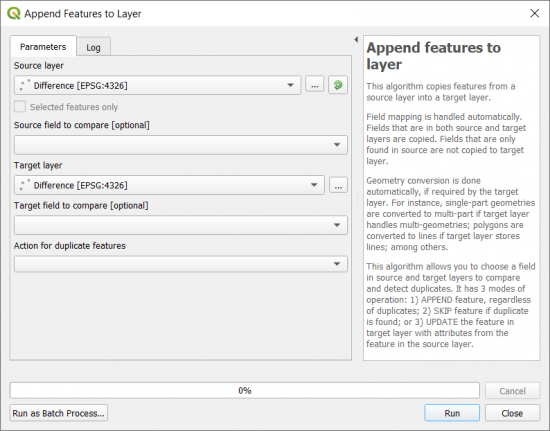The image size is (550, 431).
Task: Click the point layer icon in Source layer
Action: (25, 85)
